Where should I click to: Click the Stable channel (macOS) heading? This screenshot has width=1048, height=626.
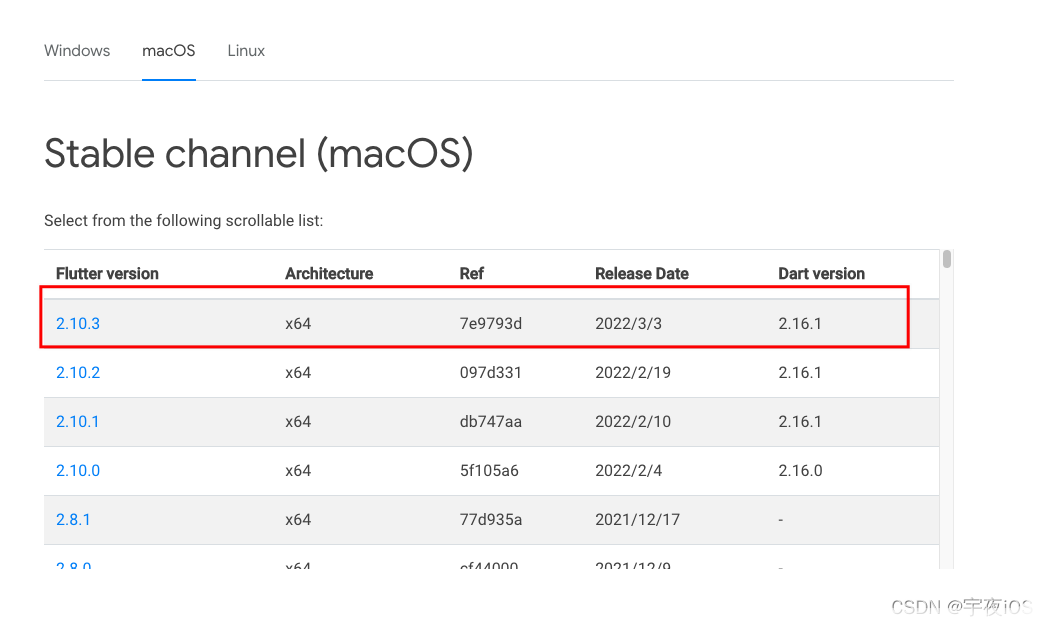tap(259, 154)
